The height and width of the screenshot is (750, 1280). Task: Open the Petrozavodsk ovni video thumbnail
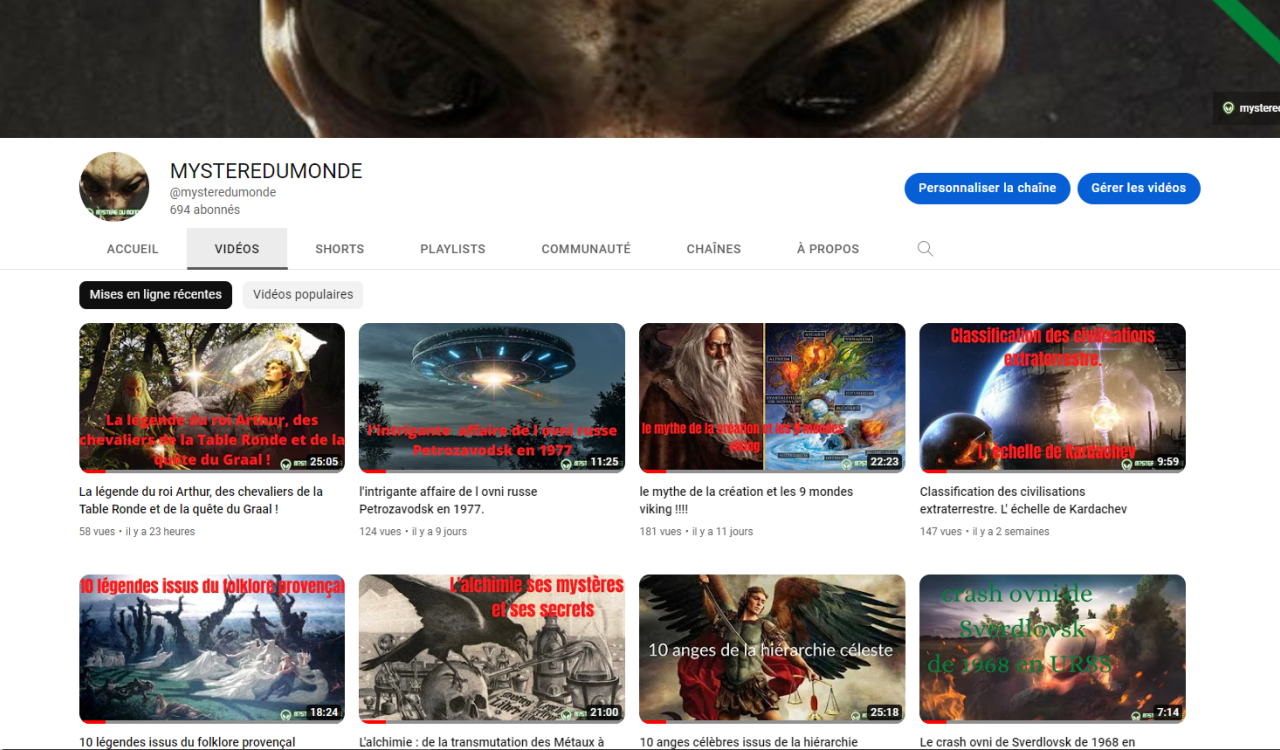(492, 398)
